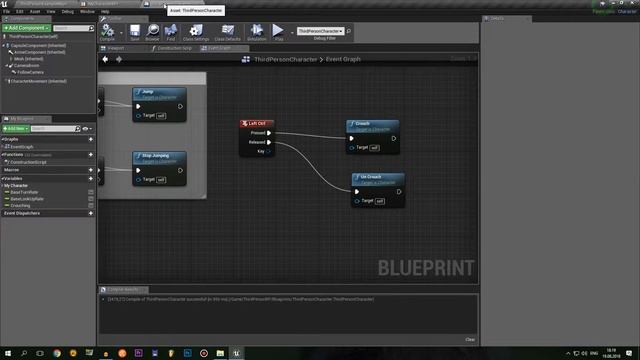This screenshot has height=360, width=640.
Task: Click the Components search magnifier icon
Action: 91,28
